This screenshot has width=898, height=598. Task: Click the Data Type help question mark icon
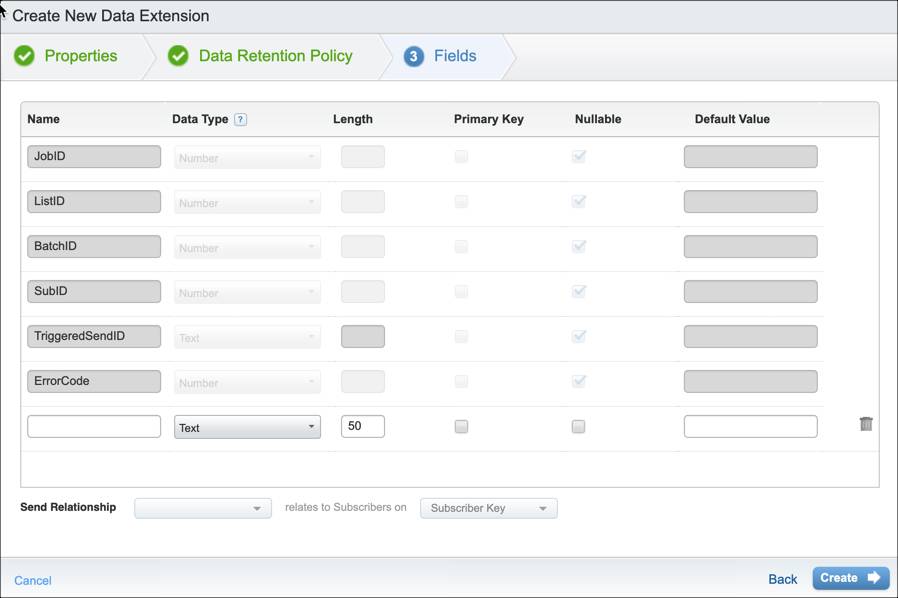click(x=240, y=119)
